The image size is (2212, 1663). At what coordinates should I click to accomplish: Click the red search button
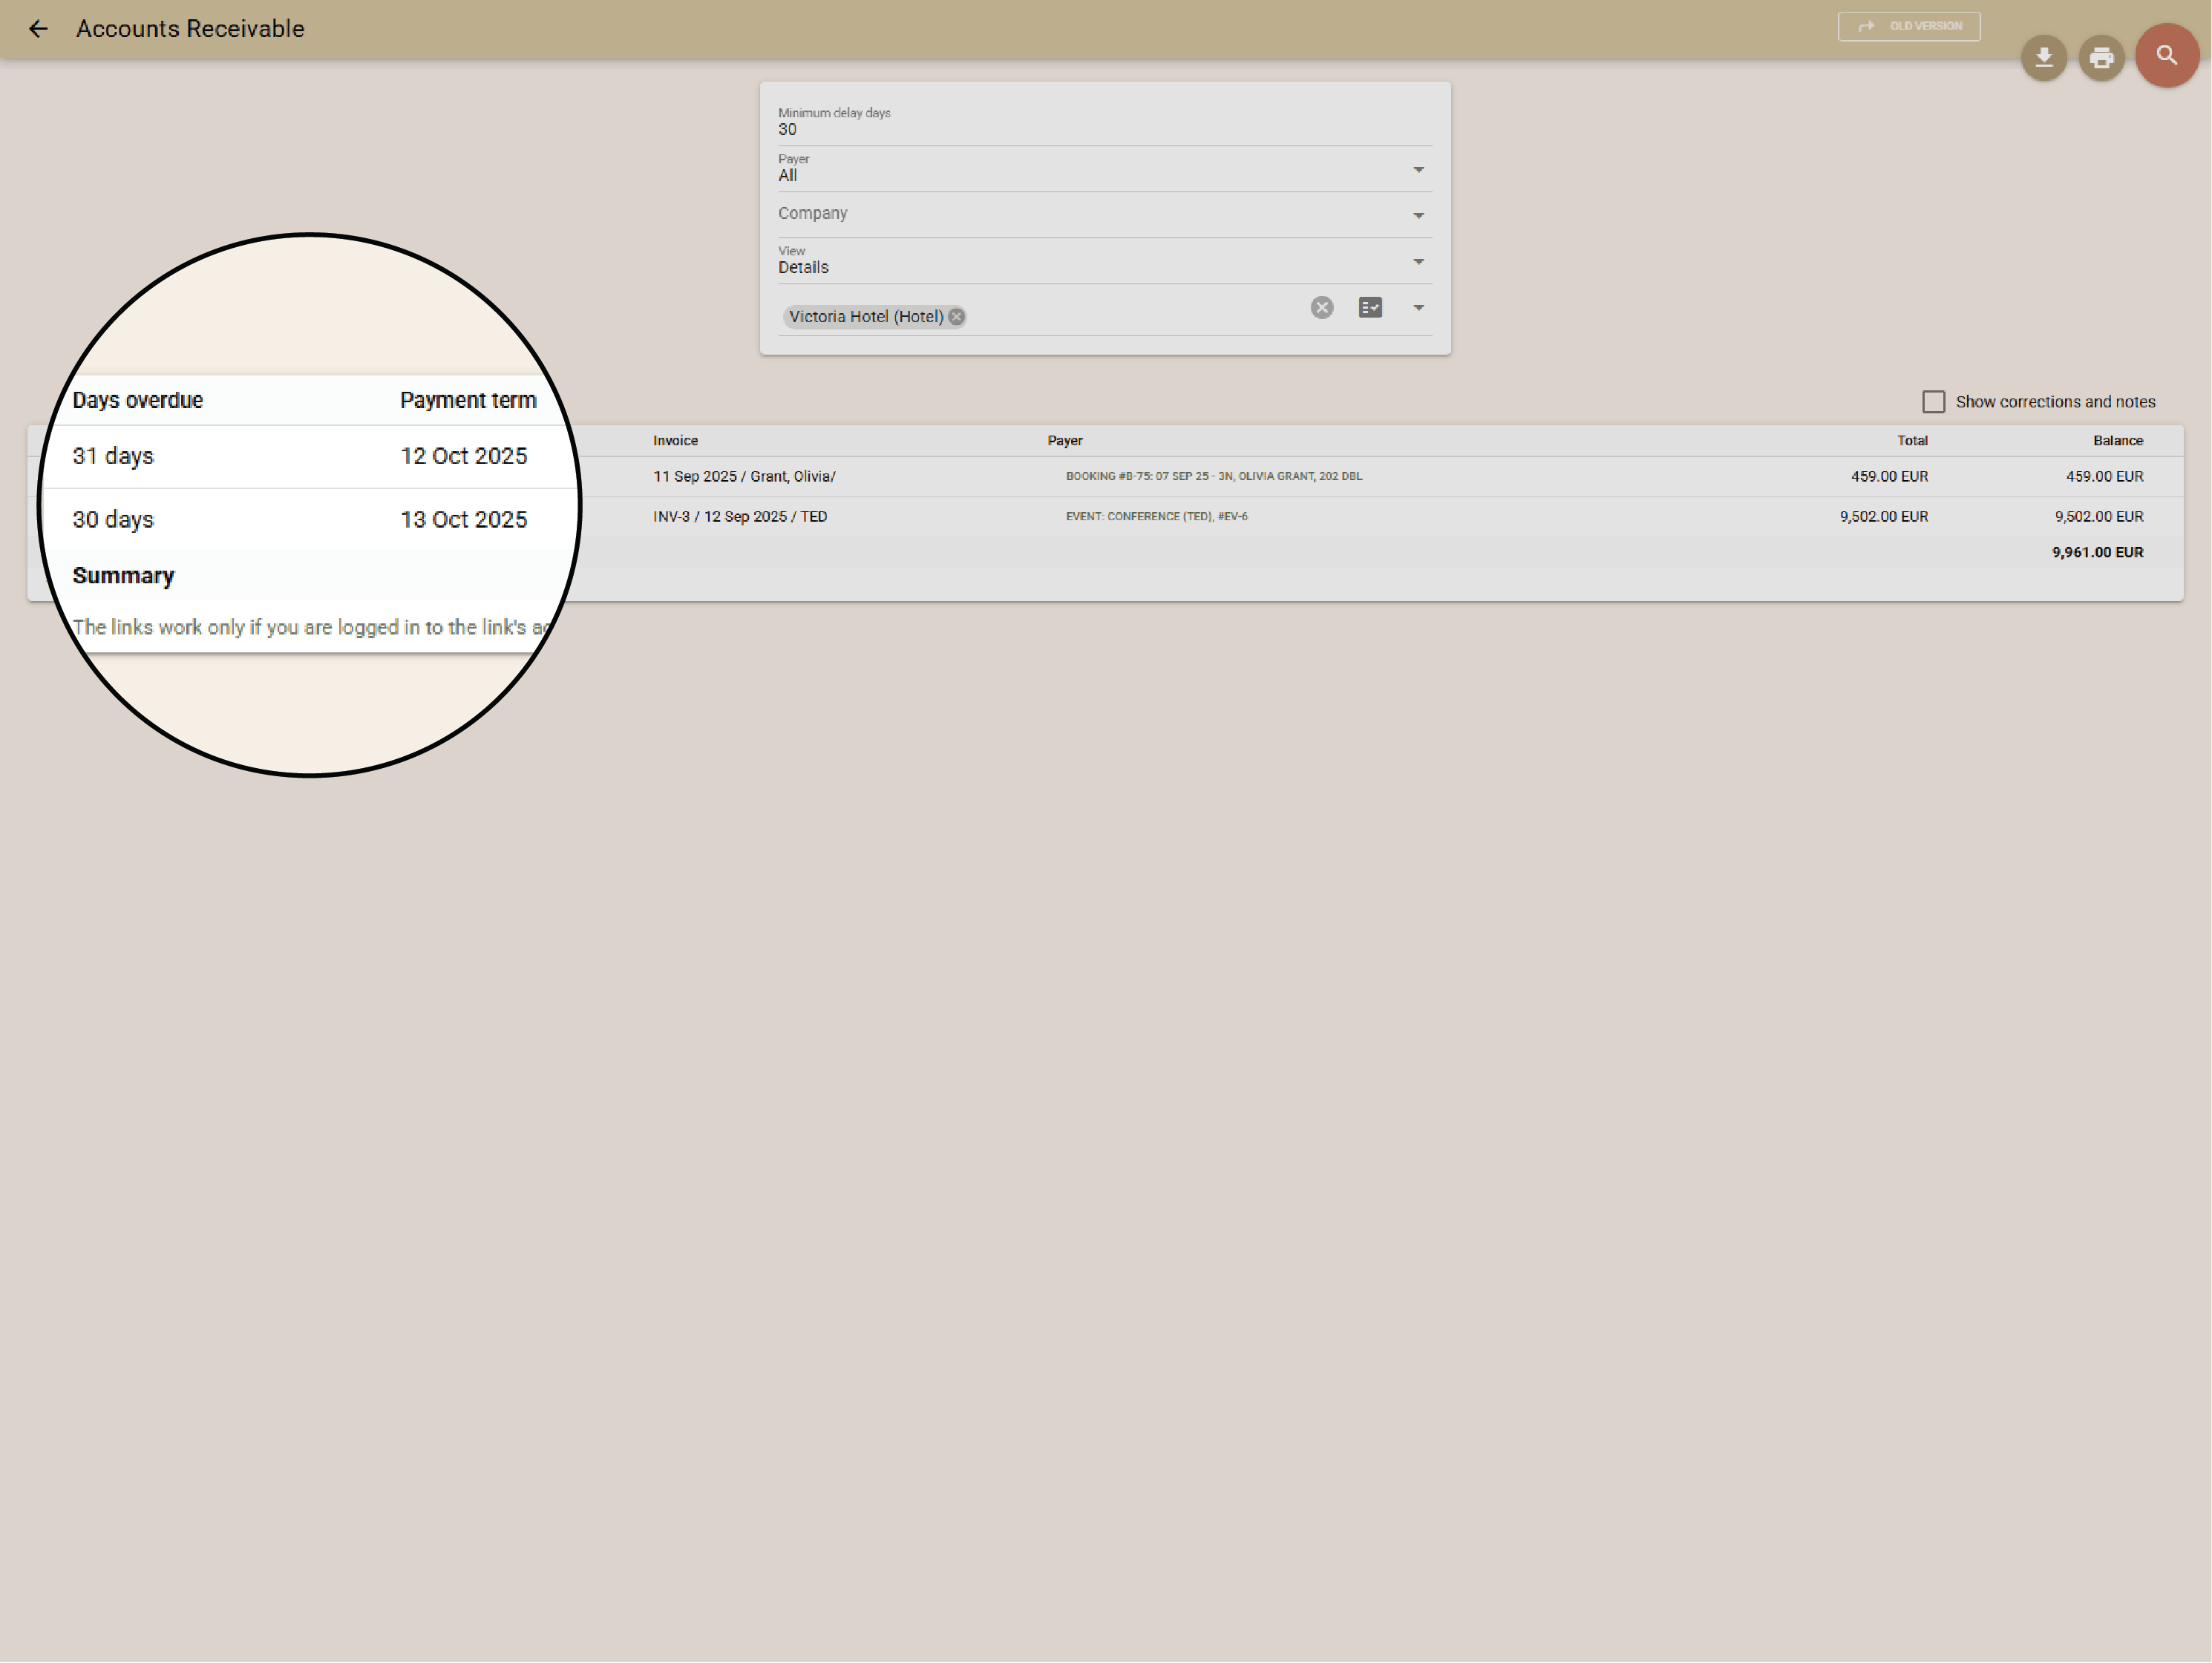tap(2166, 56)
